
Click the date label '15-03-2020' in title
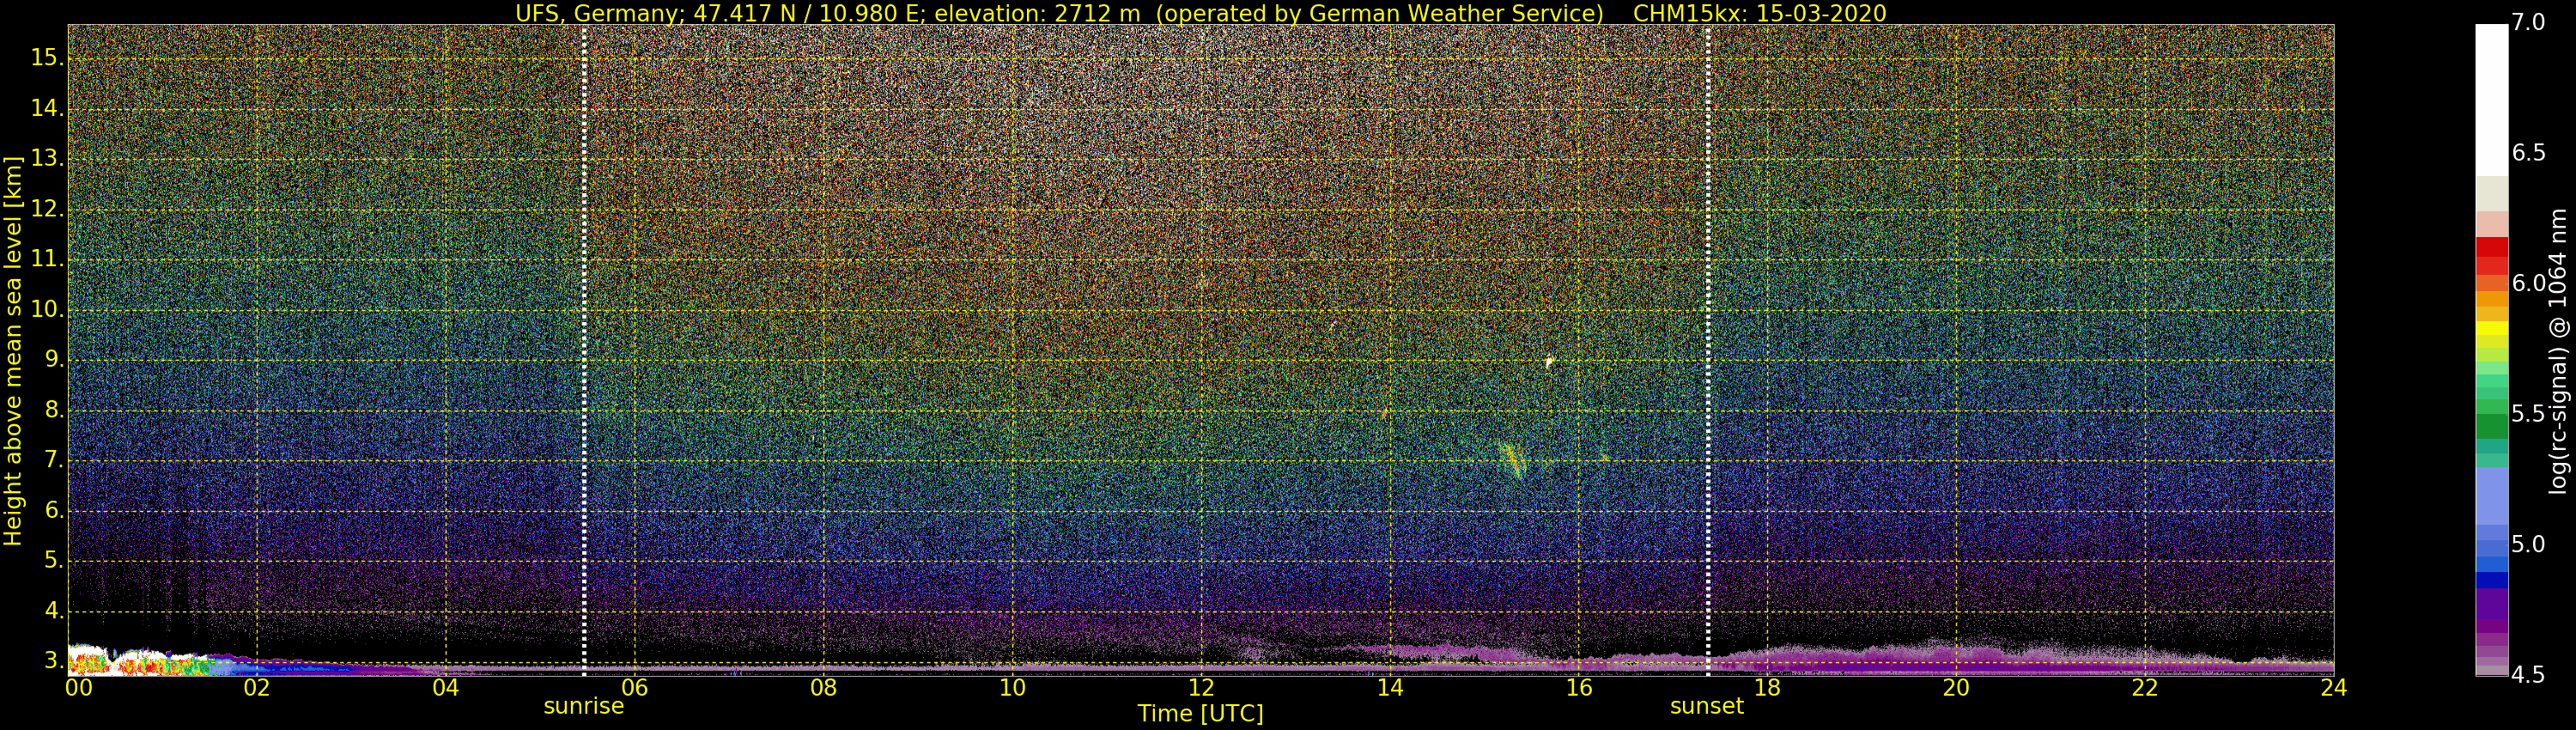[1821, 13]
